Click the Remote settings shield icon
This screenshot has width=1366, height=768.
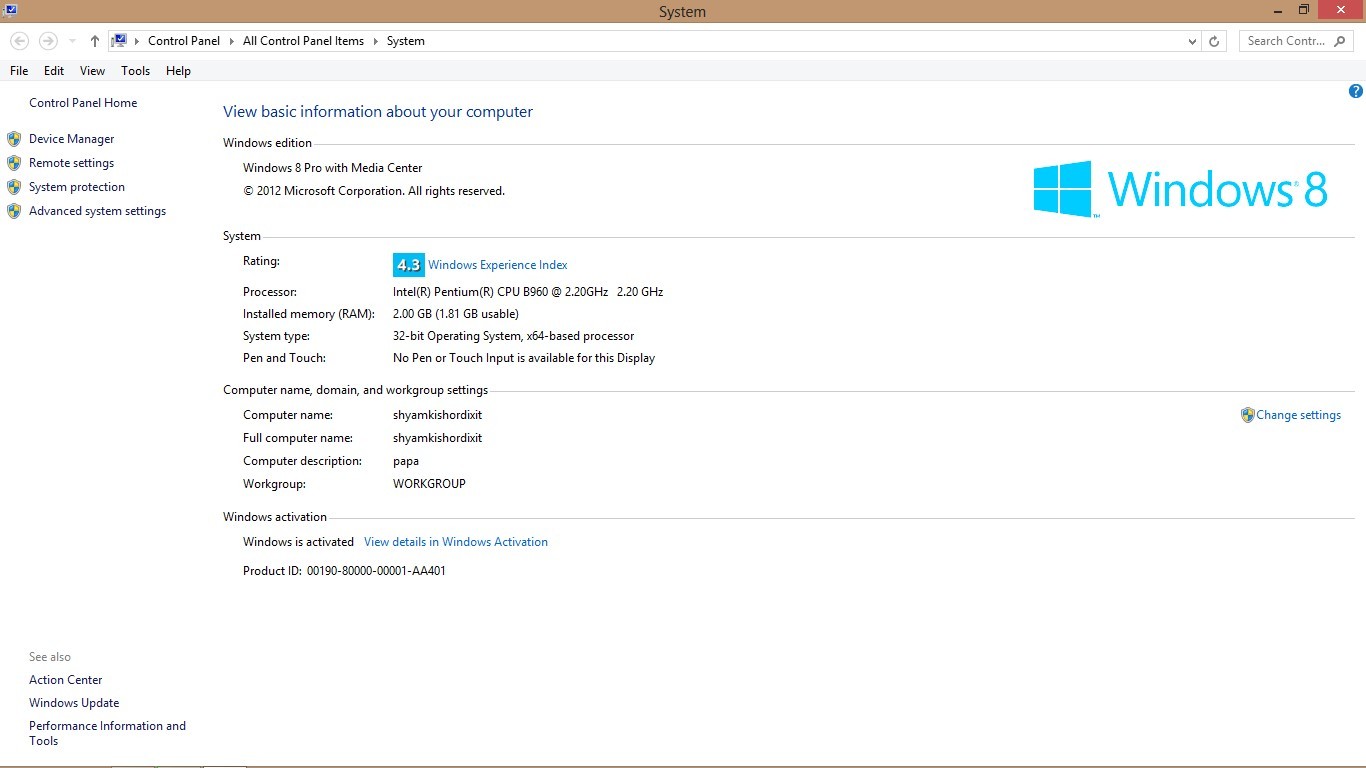(x=14, y=163)
